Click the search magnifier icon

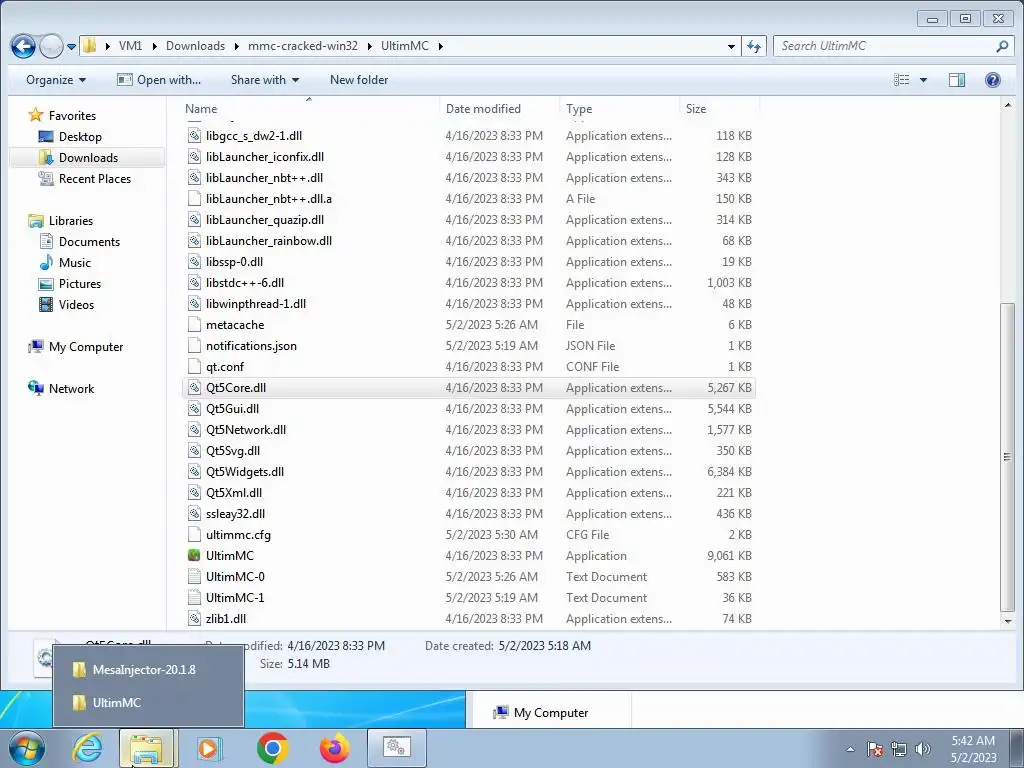click(1002, 46)
